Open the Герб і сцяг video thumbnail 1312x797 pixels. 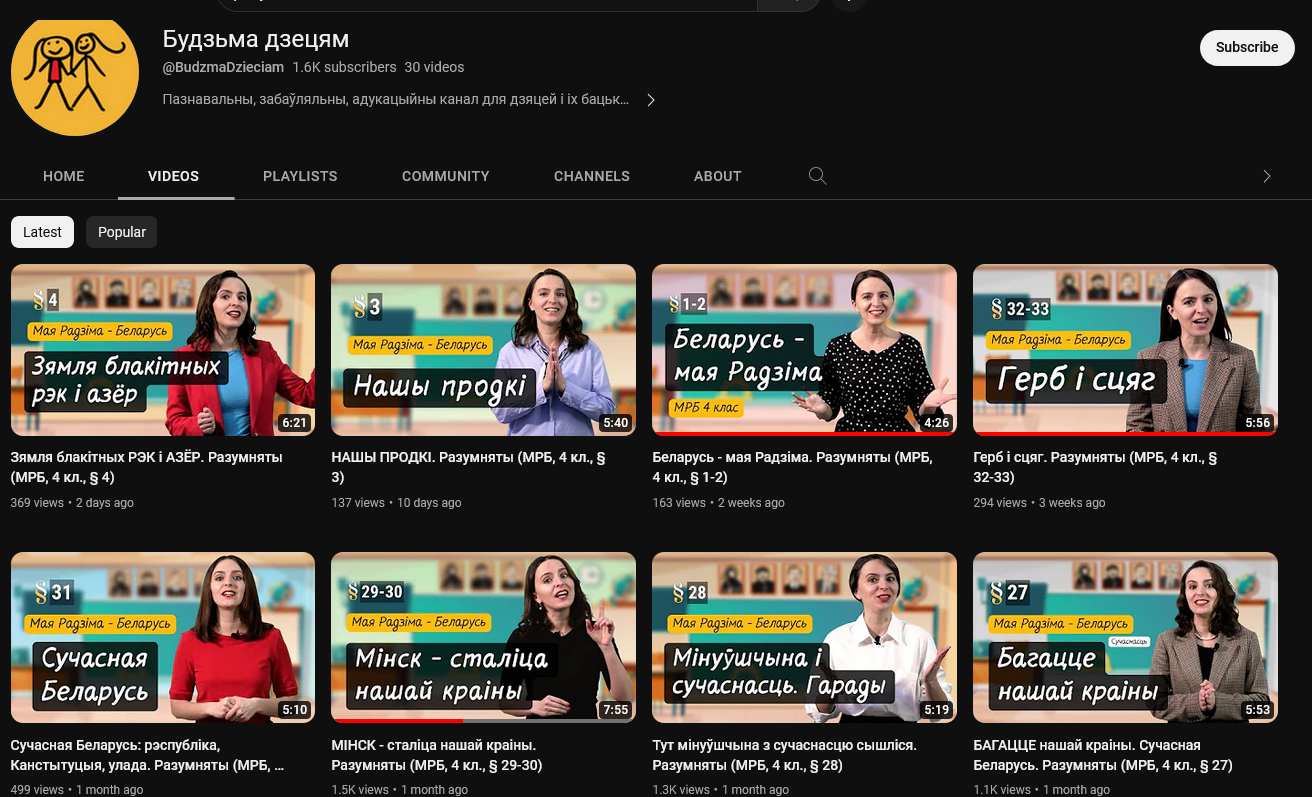click(1126, 350)
